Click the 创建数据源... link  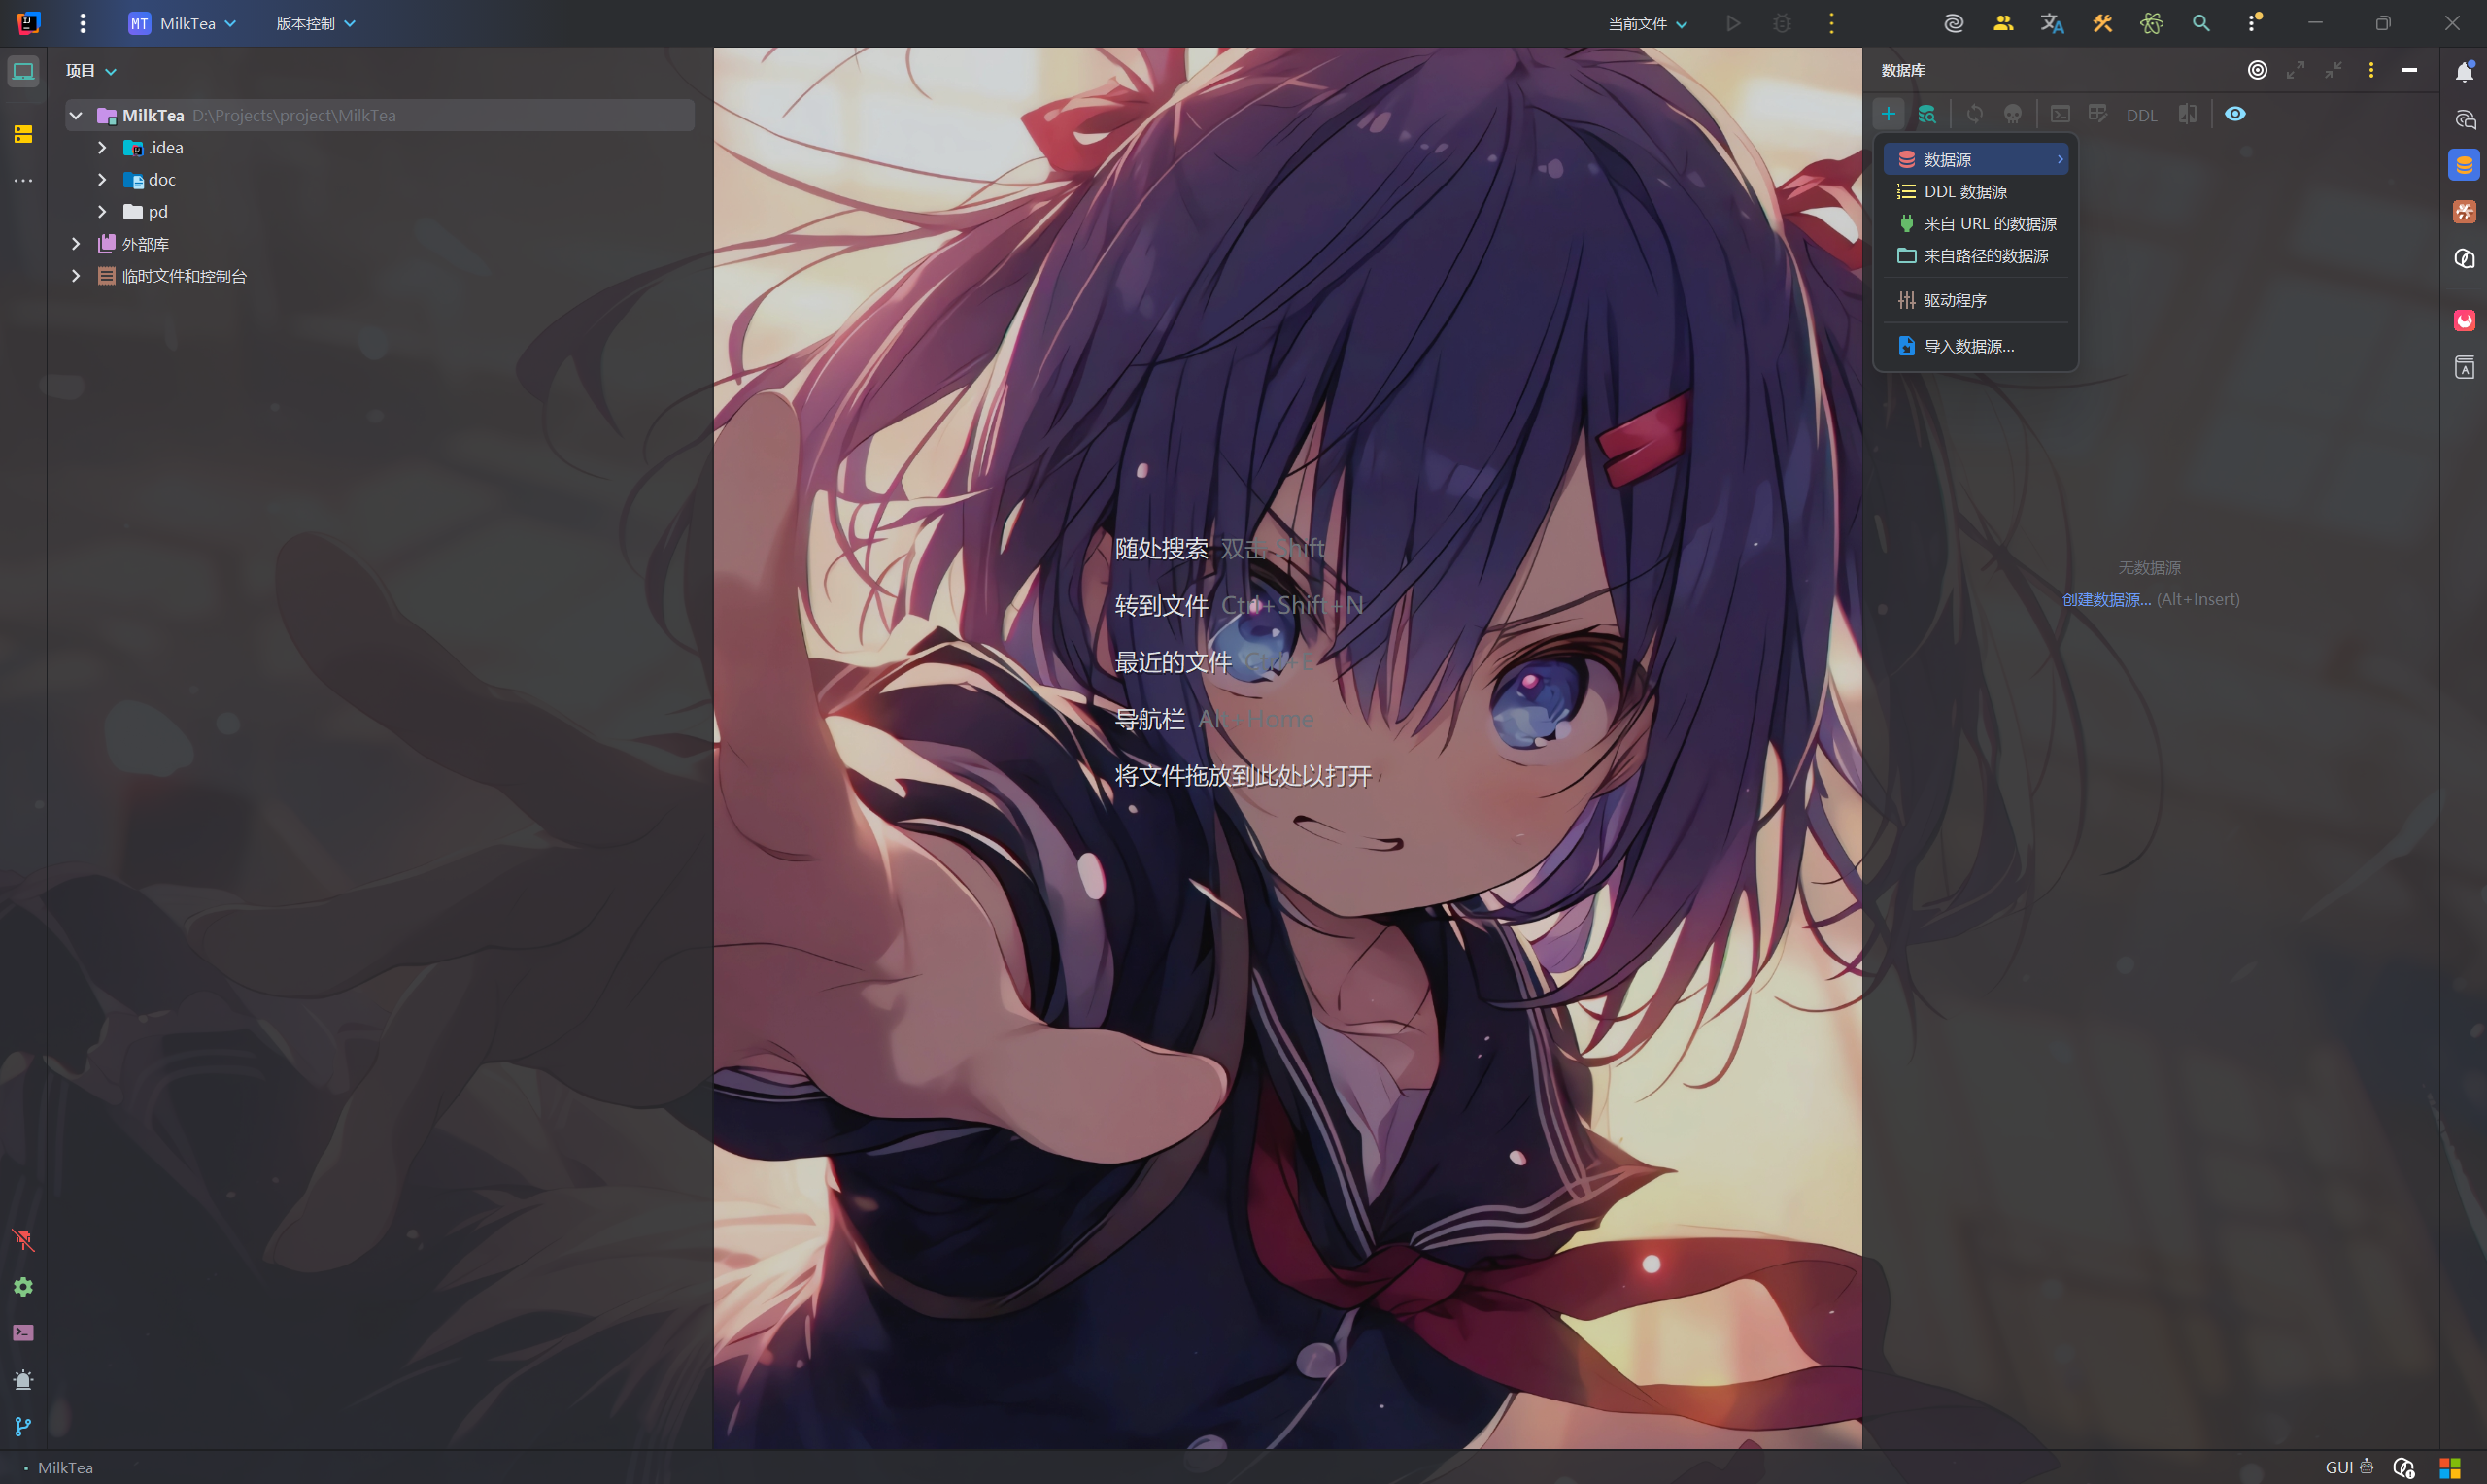click(x=2106, y=599)
